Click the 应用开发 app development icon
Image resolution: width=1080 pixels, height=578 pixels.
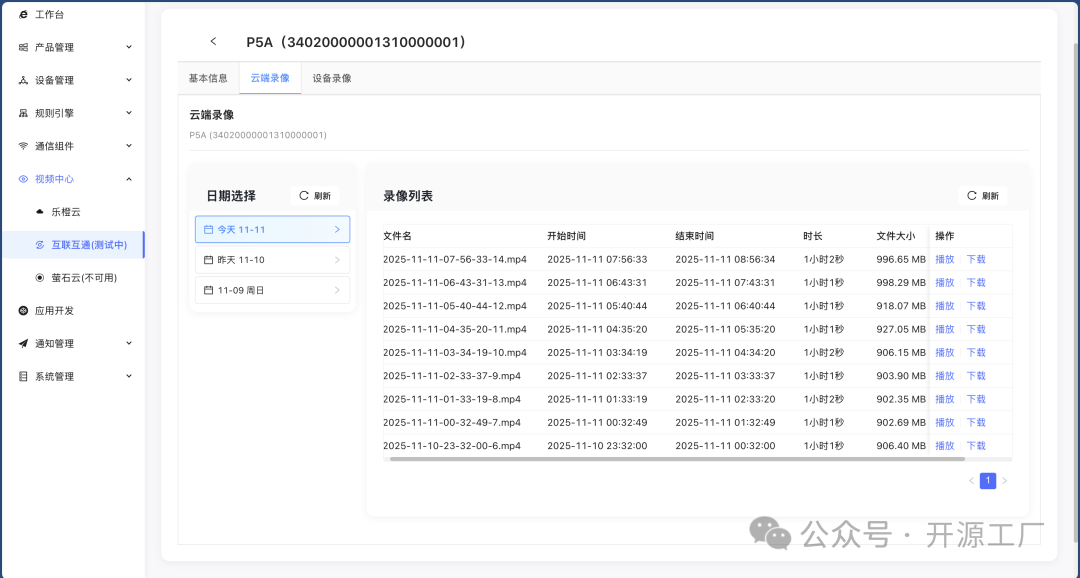coord(22,310)
